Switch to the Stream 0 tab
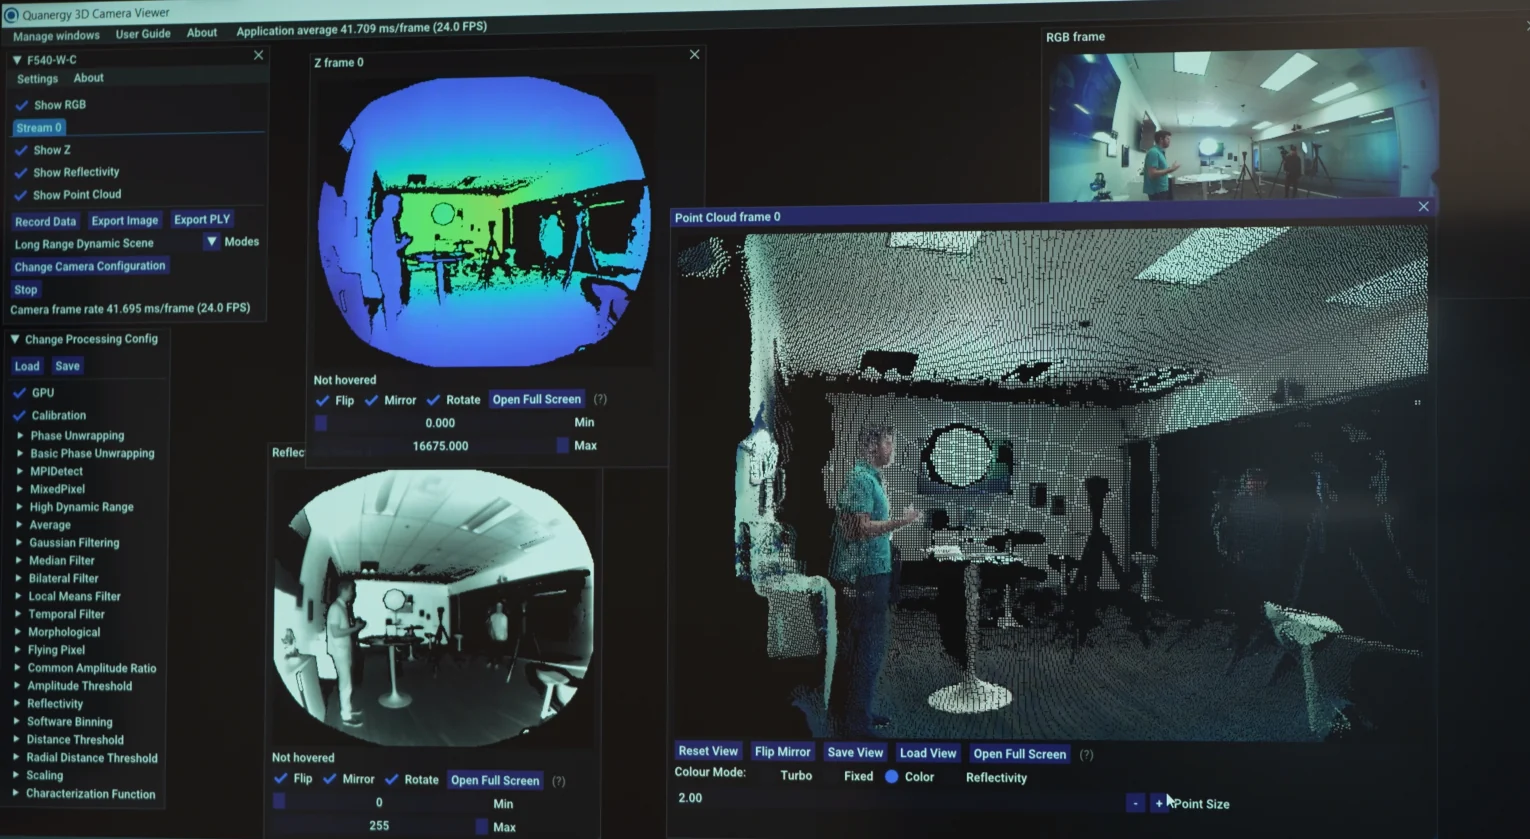 [x=40, y=128]
